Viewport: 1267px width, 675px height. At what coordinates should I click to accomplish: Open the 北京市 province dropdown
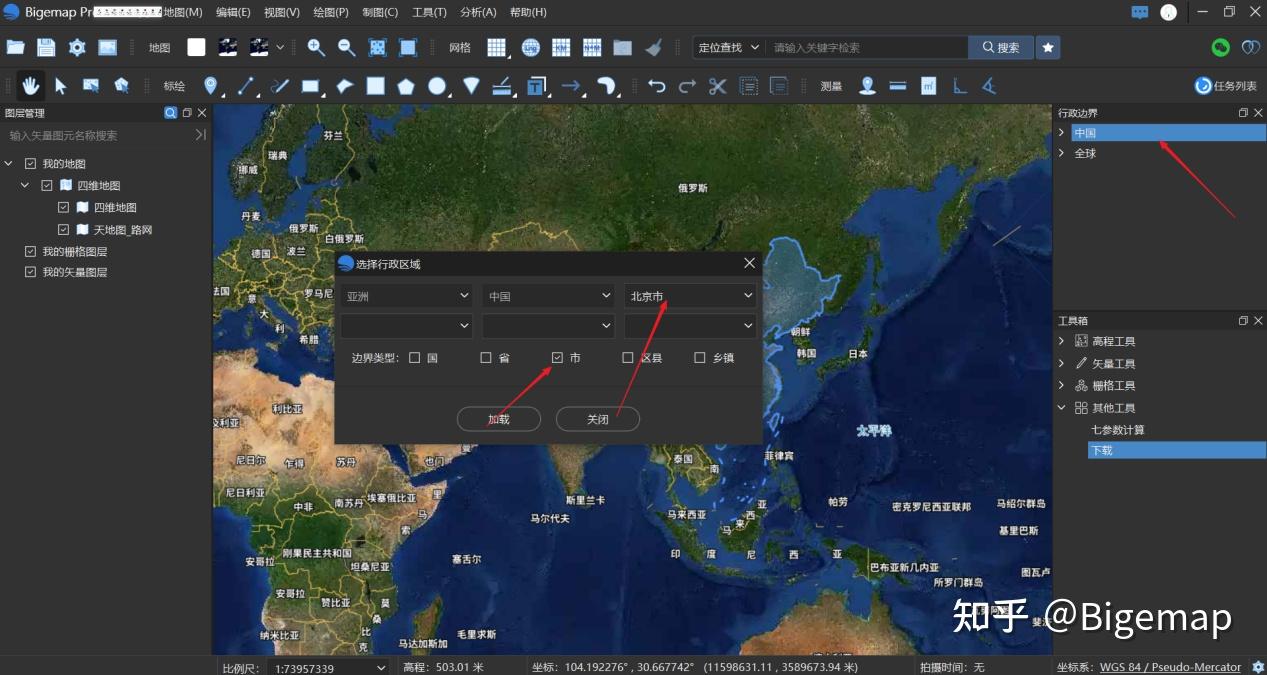point(690,296)
